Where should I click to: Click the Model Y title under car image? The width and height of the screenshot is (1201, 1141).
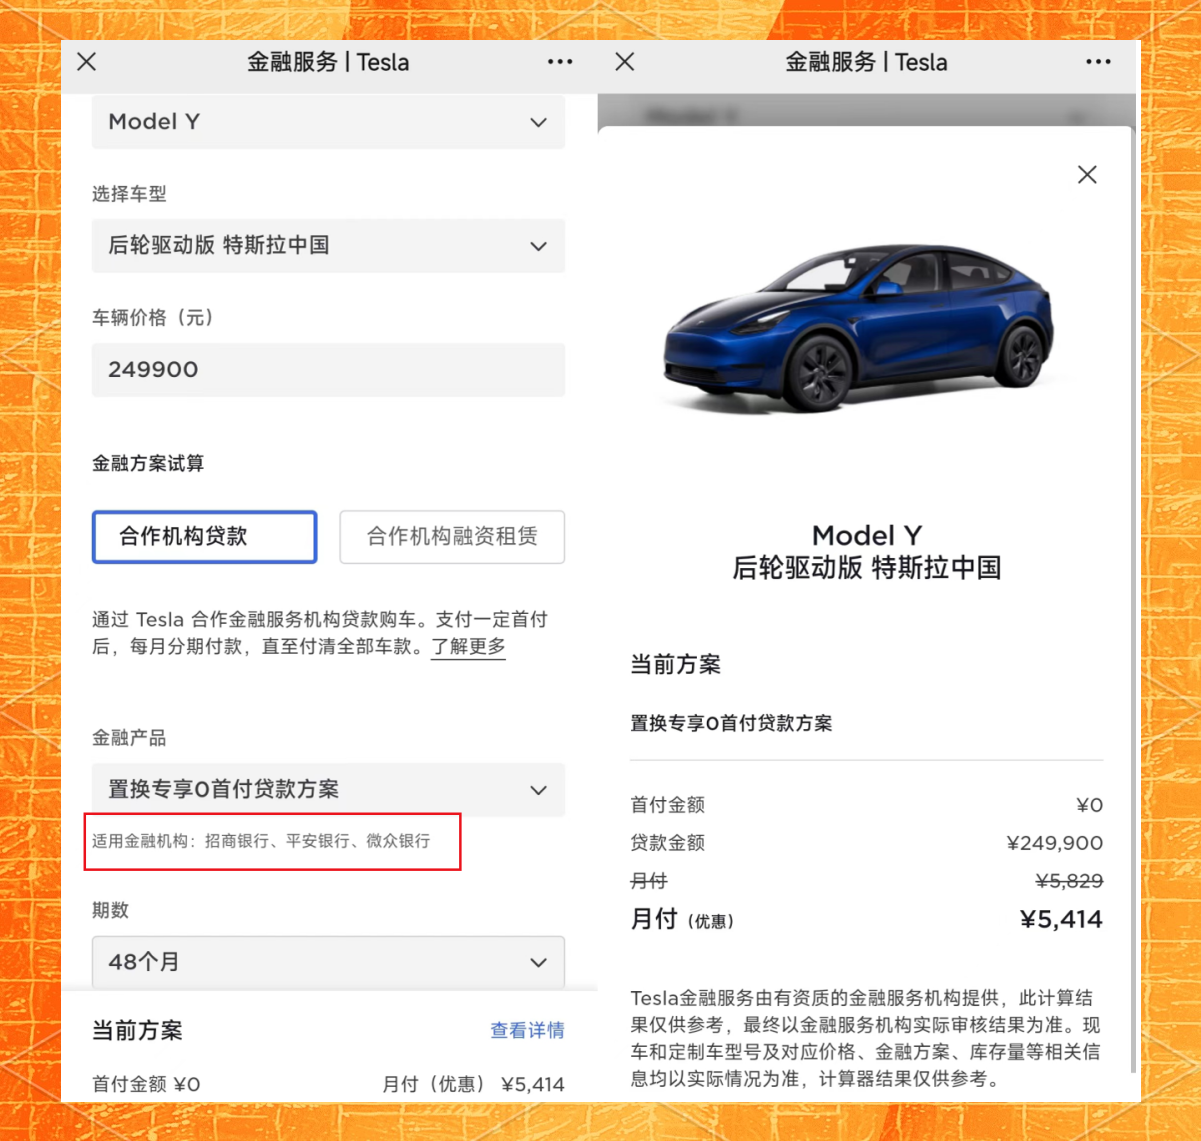[x=867, y=536]
